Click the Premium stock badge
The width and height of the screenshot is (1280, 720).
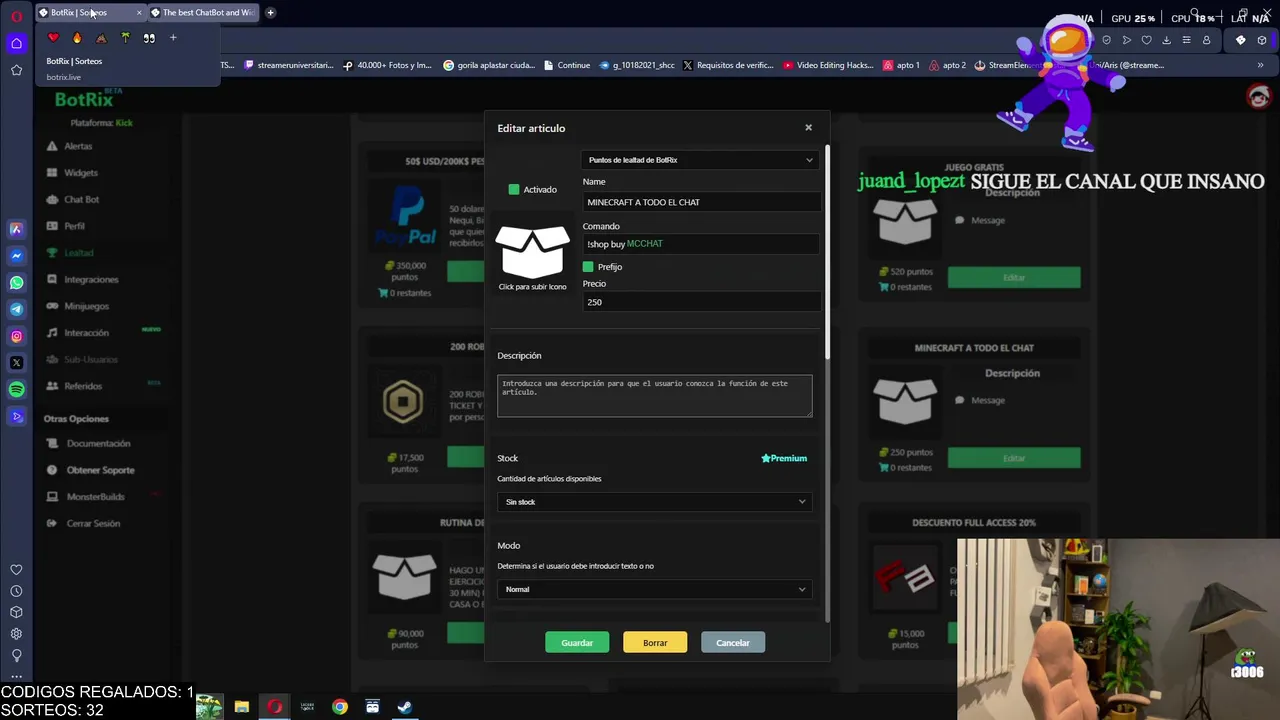point(784,458)
